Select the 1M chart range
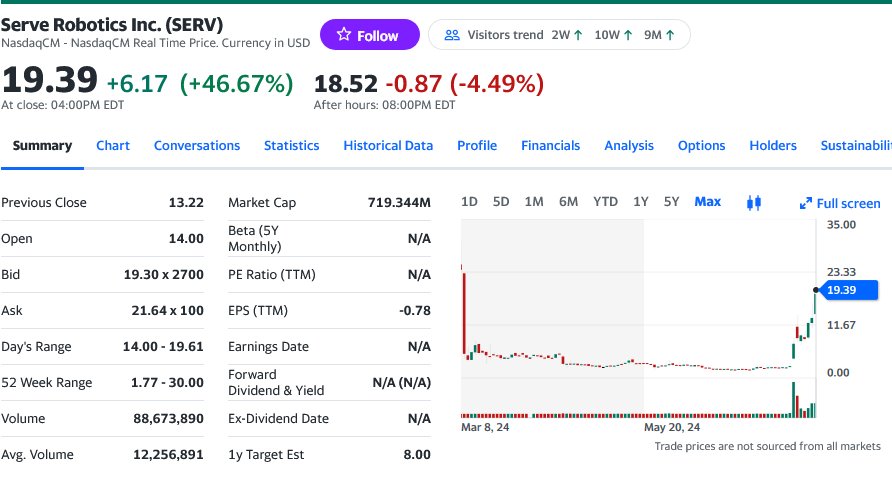The image size is (892, 481). tap(534, 202)
